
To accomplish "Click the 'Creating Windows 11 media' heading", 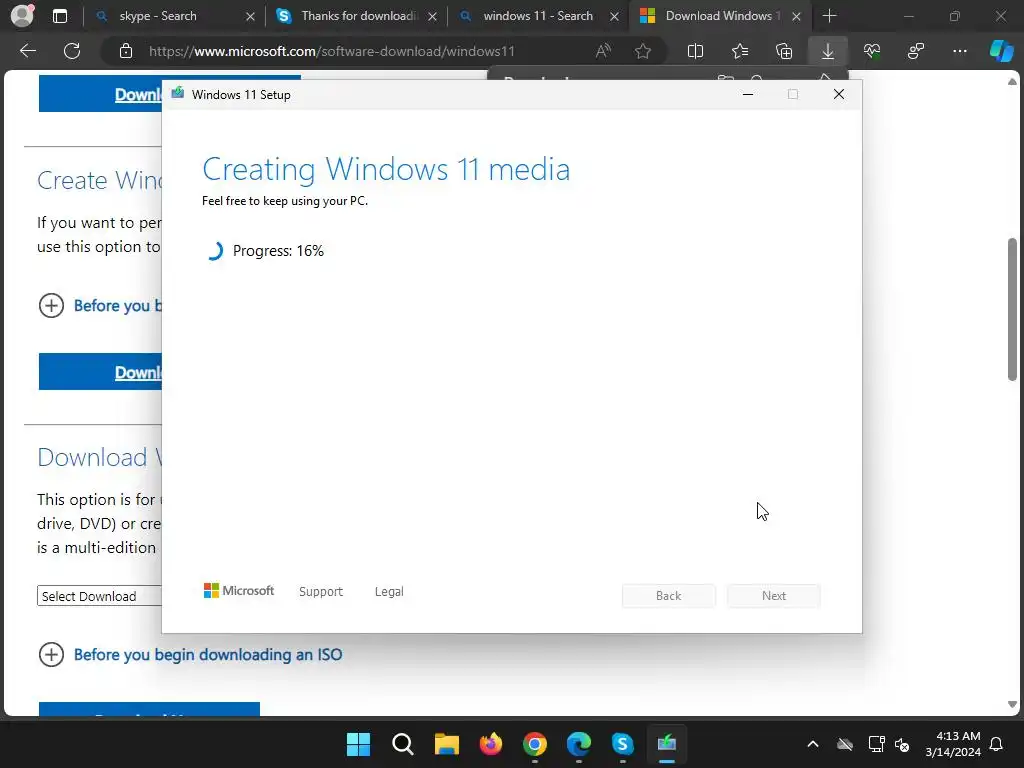I will tap(386, 169).
